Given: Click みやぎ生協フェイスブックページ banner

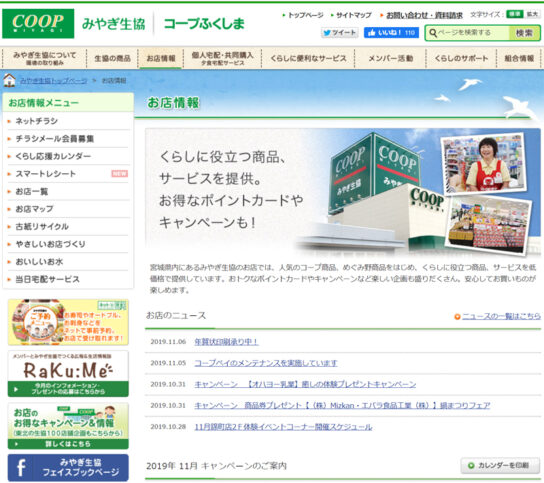Looking at the screenshot, I should 68,467.
